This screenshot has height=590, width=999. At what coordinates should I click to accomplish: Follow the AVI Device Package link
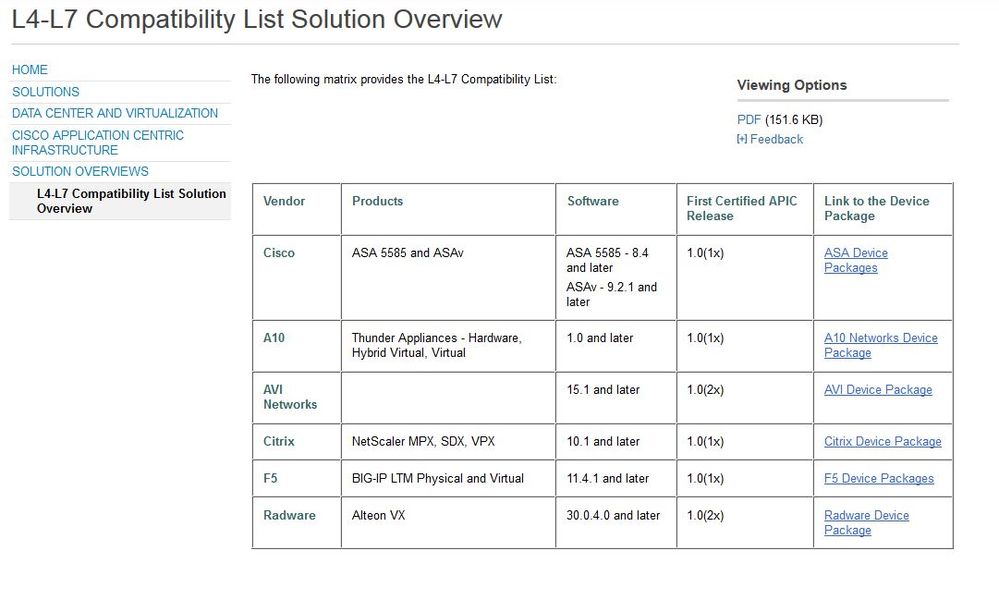(x=878, y=390)
